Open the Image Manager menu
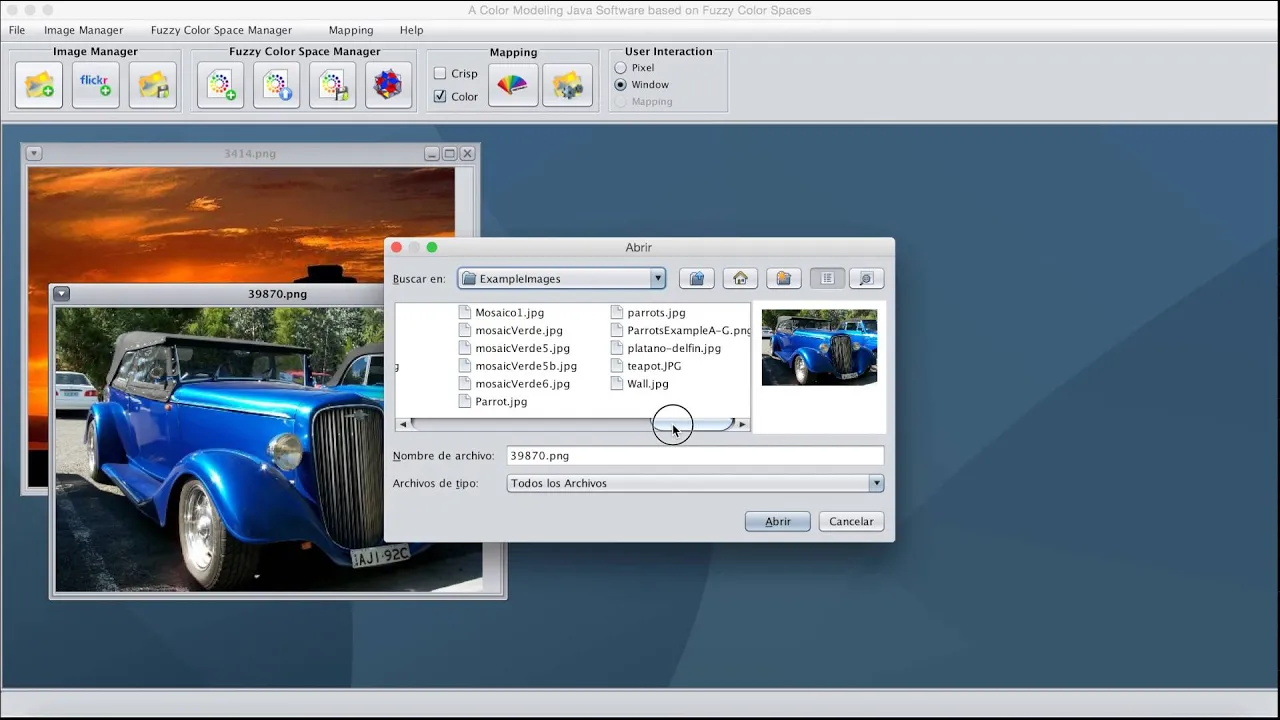 click(83, 30)
